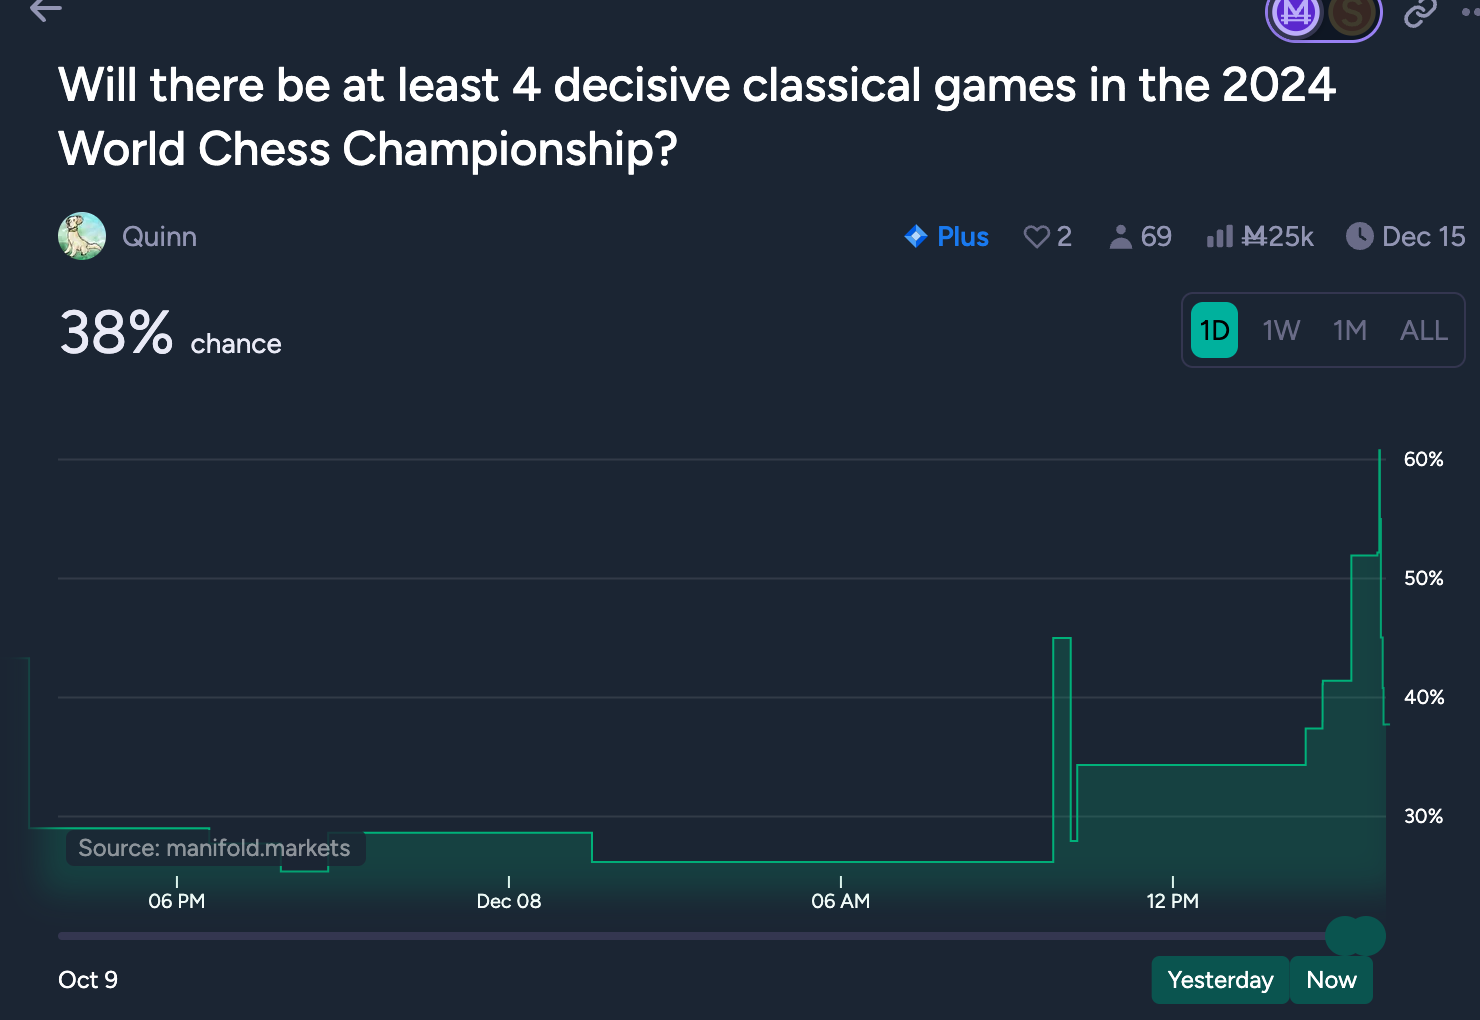This screenshot has height=1020, width=1480.
Task: Open the trading volume bars icon
Action: 1219,237
